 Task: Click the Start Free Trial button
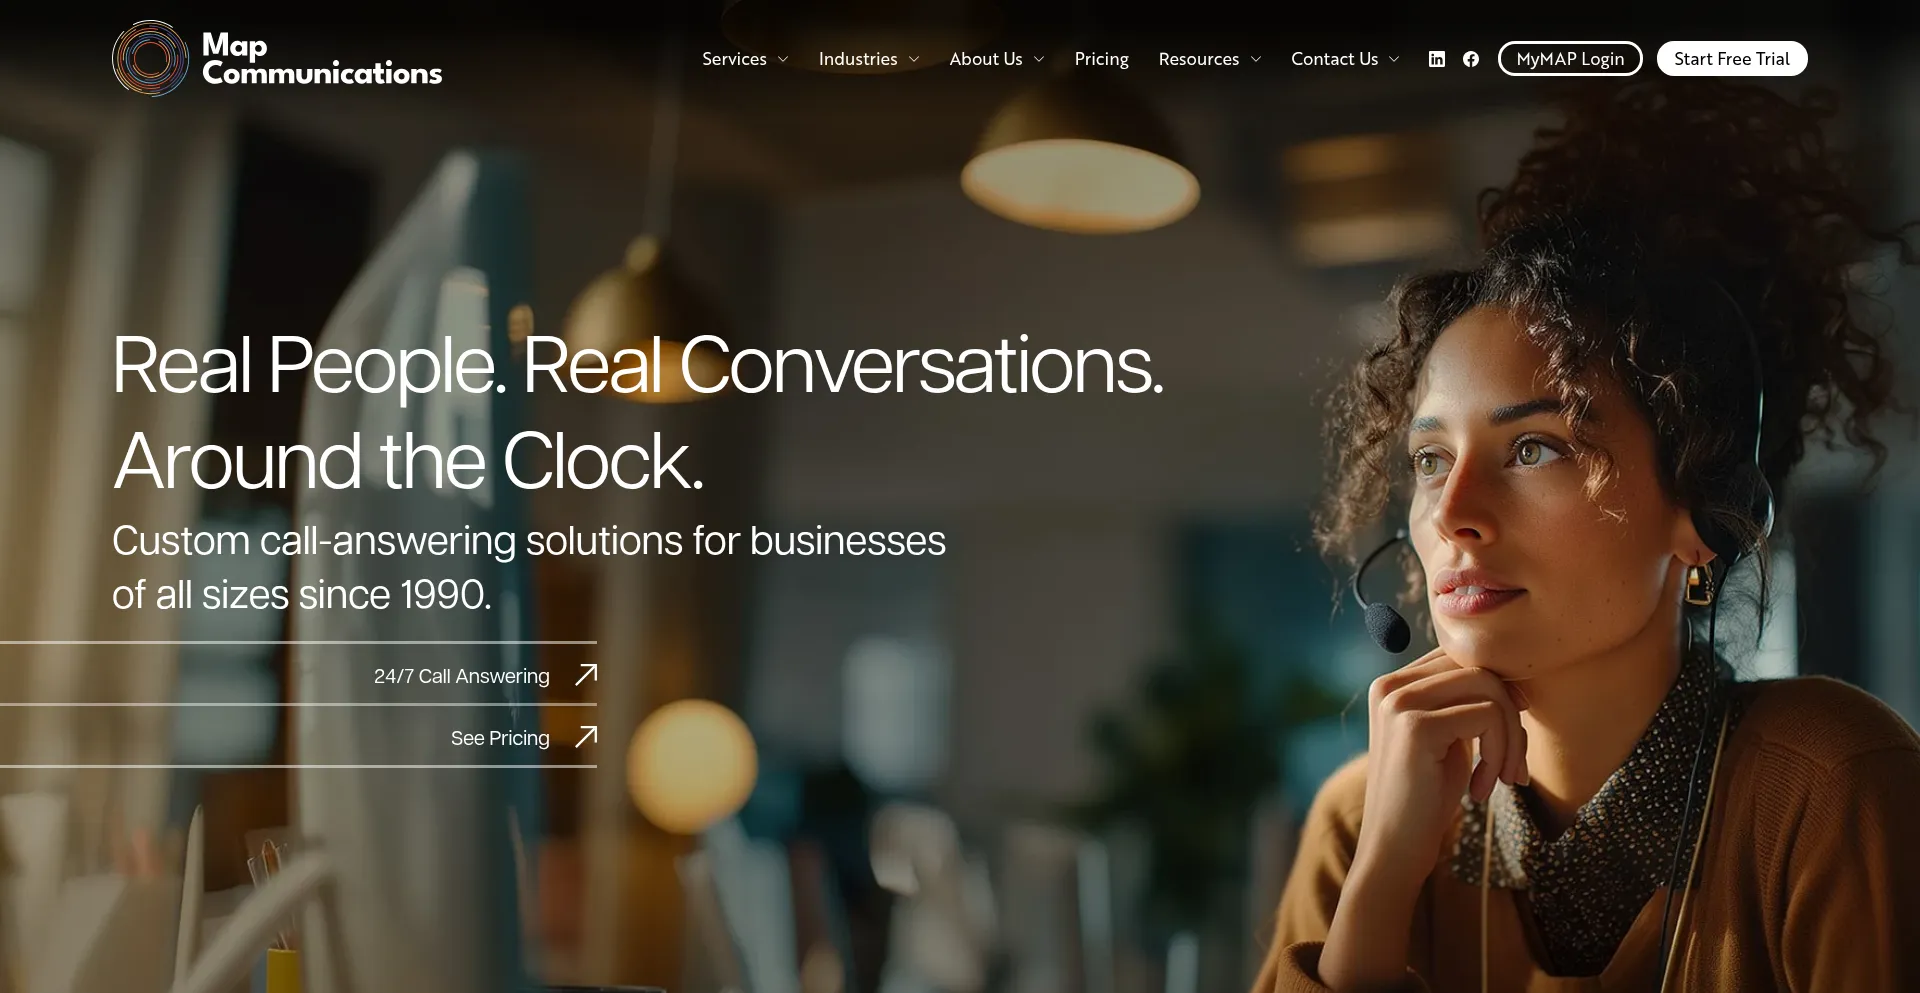[x=1732, y=59]
